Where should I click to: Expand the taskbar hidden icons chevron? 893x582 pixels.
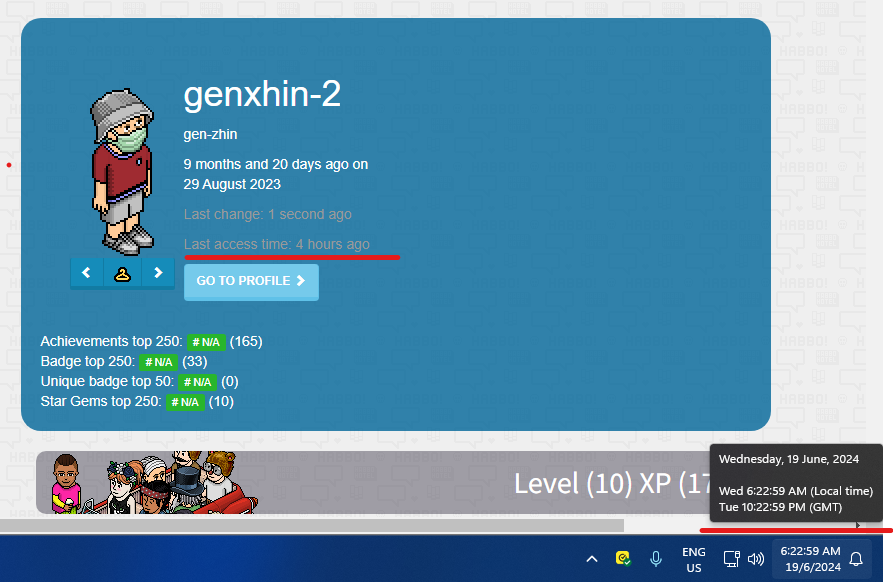pyautogui.click(x=592, y=559)
